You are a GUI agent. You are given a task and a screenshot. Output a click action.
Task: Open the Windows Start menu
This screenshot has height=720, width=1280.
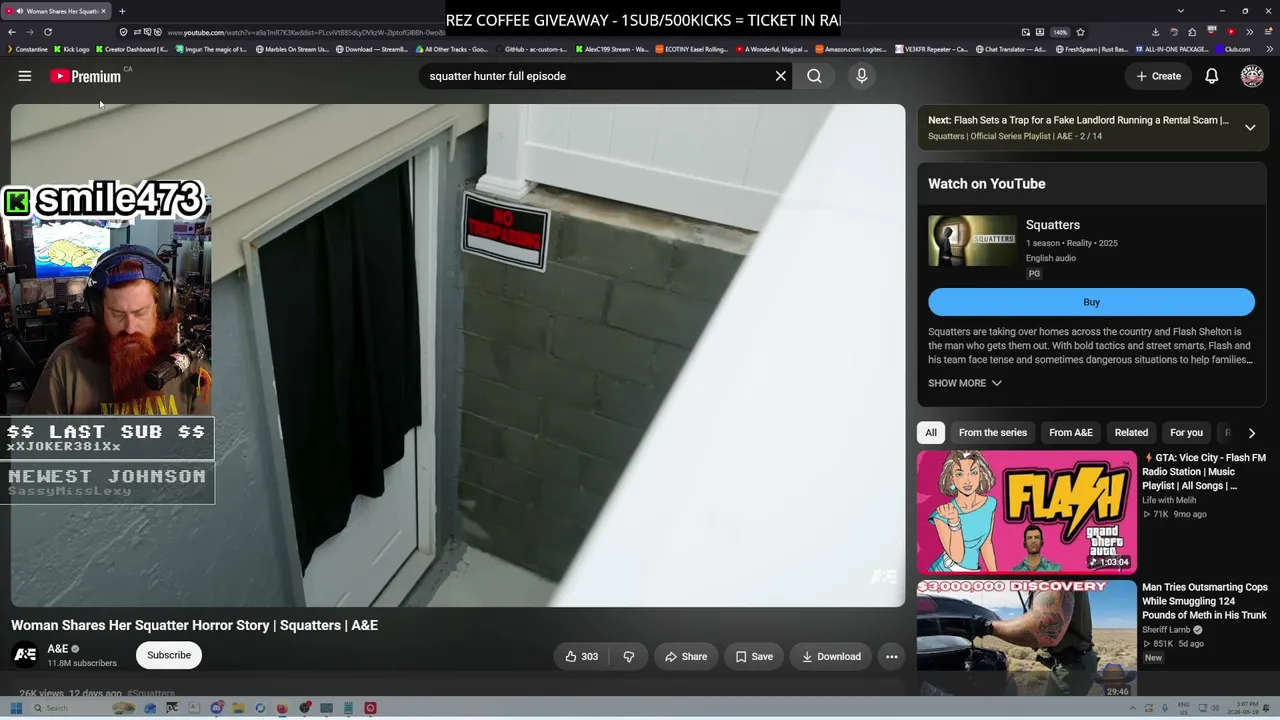pos(16,708)
